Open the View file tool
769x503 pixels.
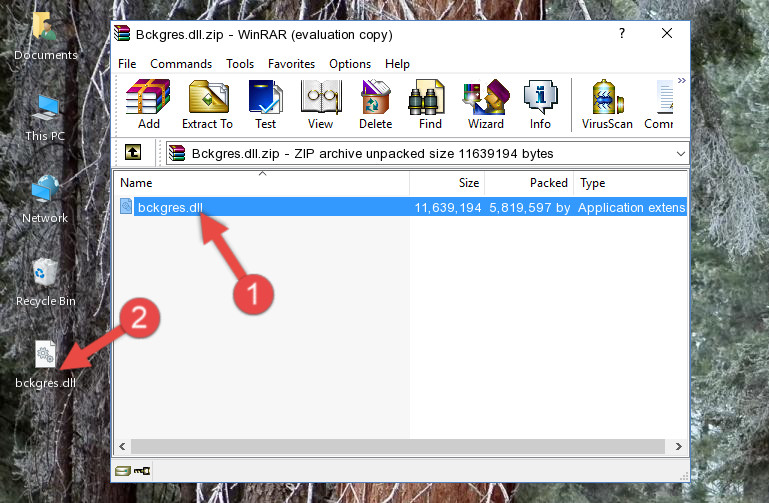[321, 104]
